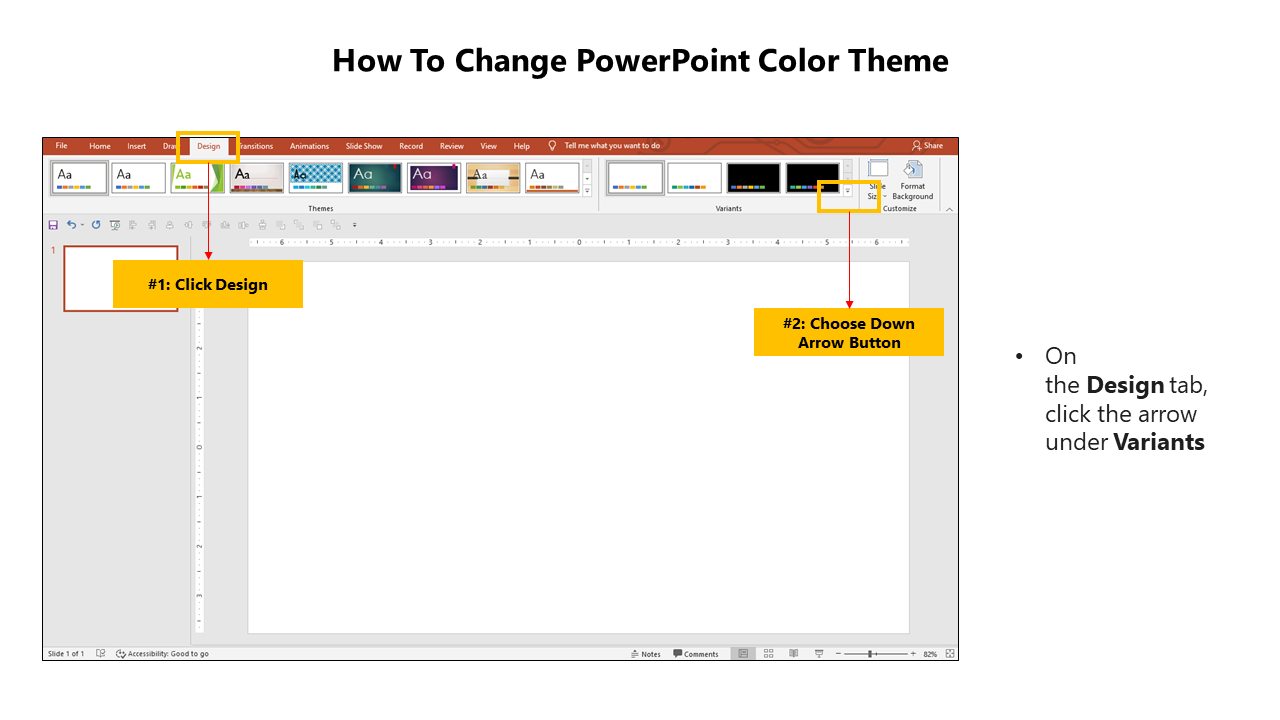
Task: Select the first white variant thumbnail
Action: [635, 178]
